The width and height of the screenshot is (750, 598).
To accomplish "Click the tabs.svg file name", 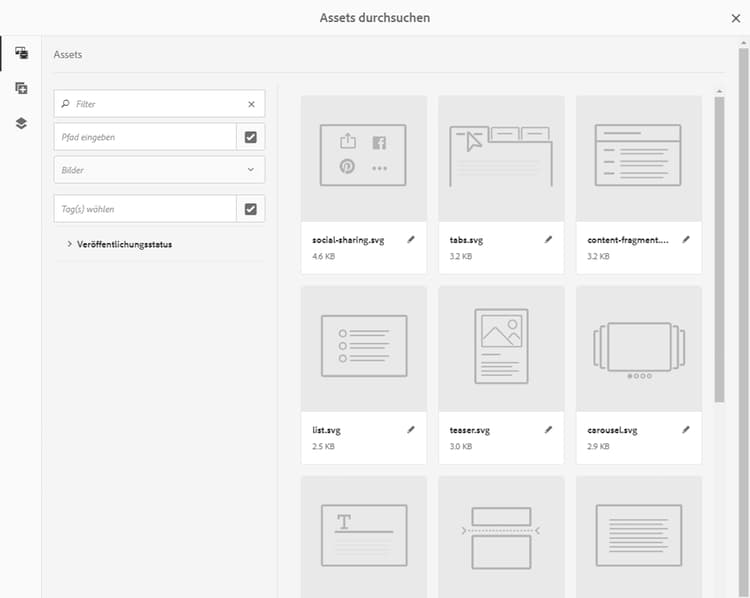I will point(466,240).
